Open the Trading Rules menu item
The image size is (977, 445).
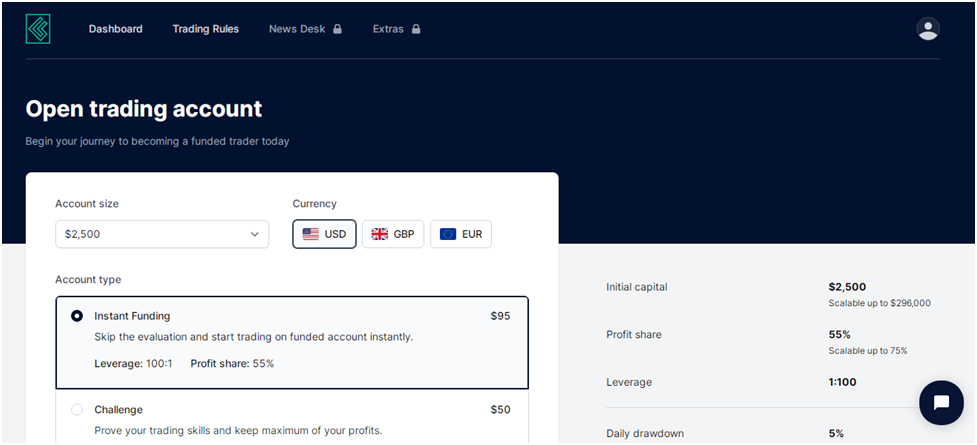click(x=206, y=29)
